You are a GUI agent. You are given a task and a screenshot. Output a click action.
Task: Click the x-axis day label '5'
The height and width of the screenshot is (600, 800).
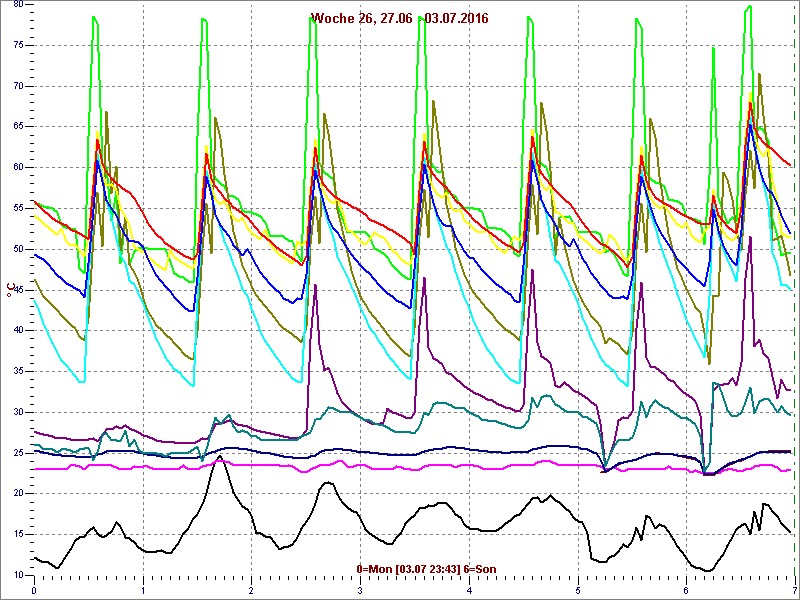[x=578, y=591]
